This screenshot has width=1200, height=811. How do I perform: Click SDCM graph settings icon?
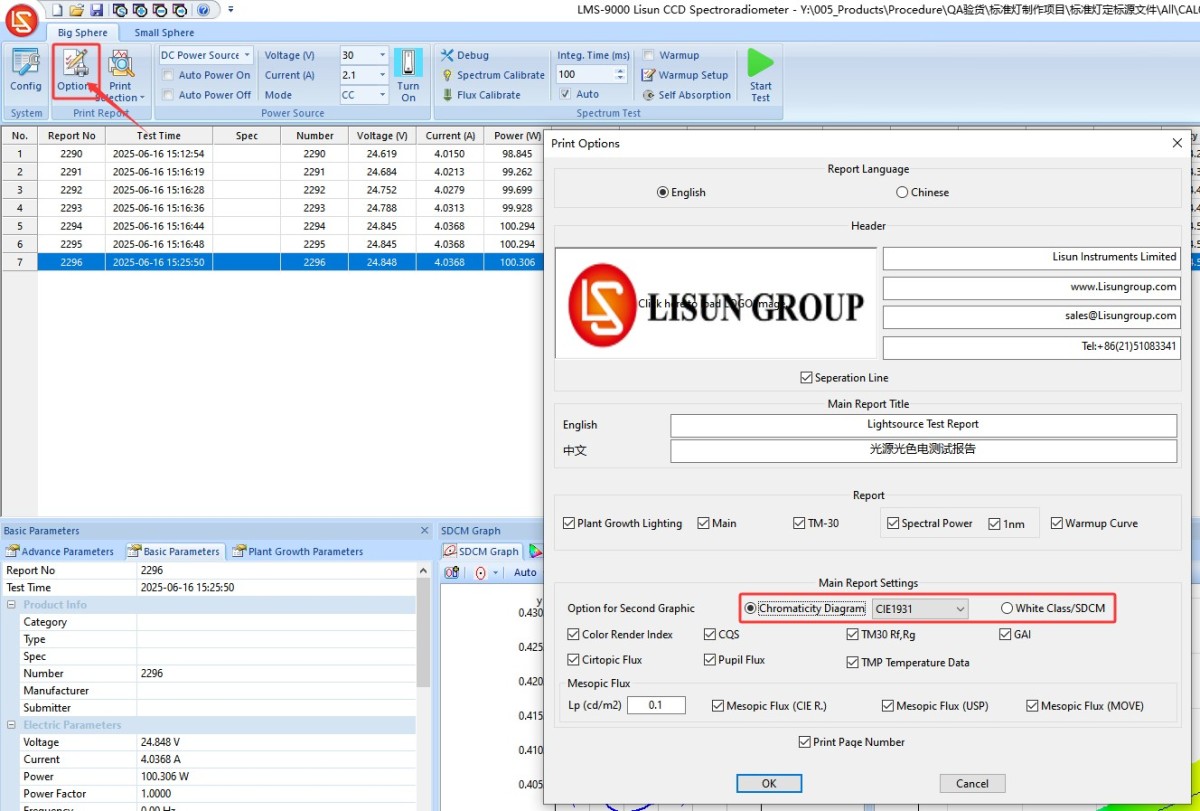pos(452,572)
